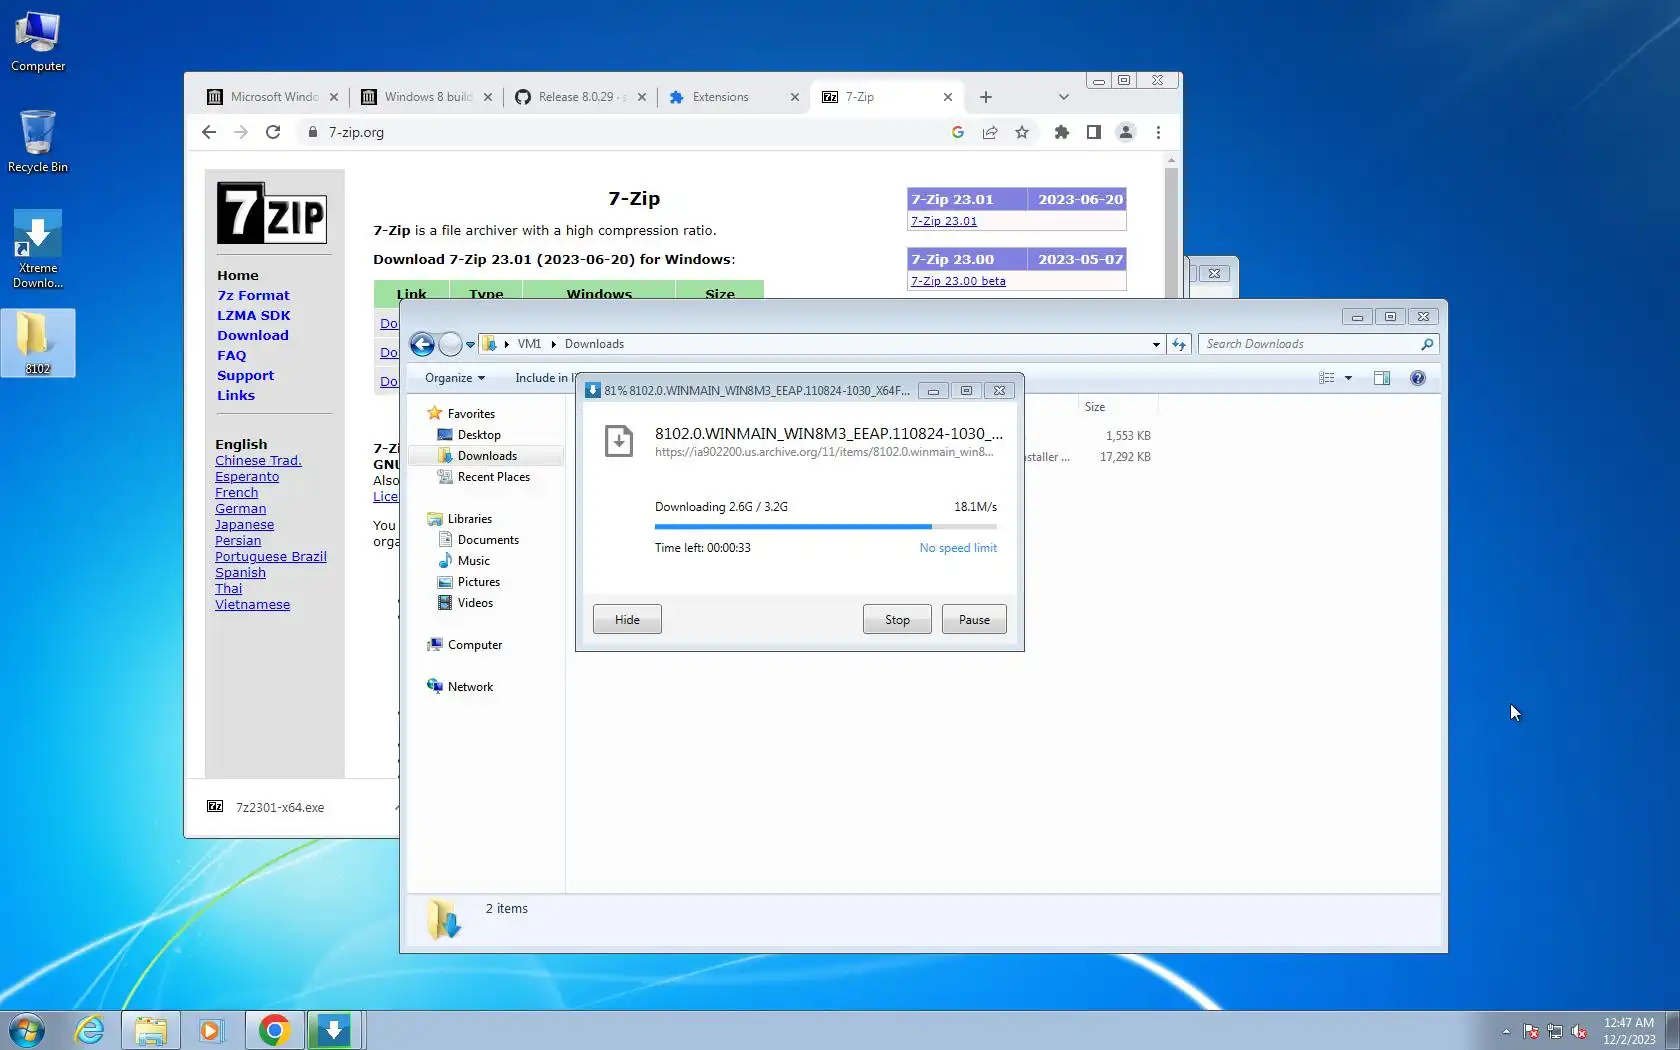Switch to Xtreme Download Manager taskbar button
1680x1050 pixels.
pyautogui.click(x=334, y=1030)
